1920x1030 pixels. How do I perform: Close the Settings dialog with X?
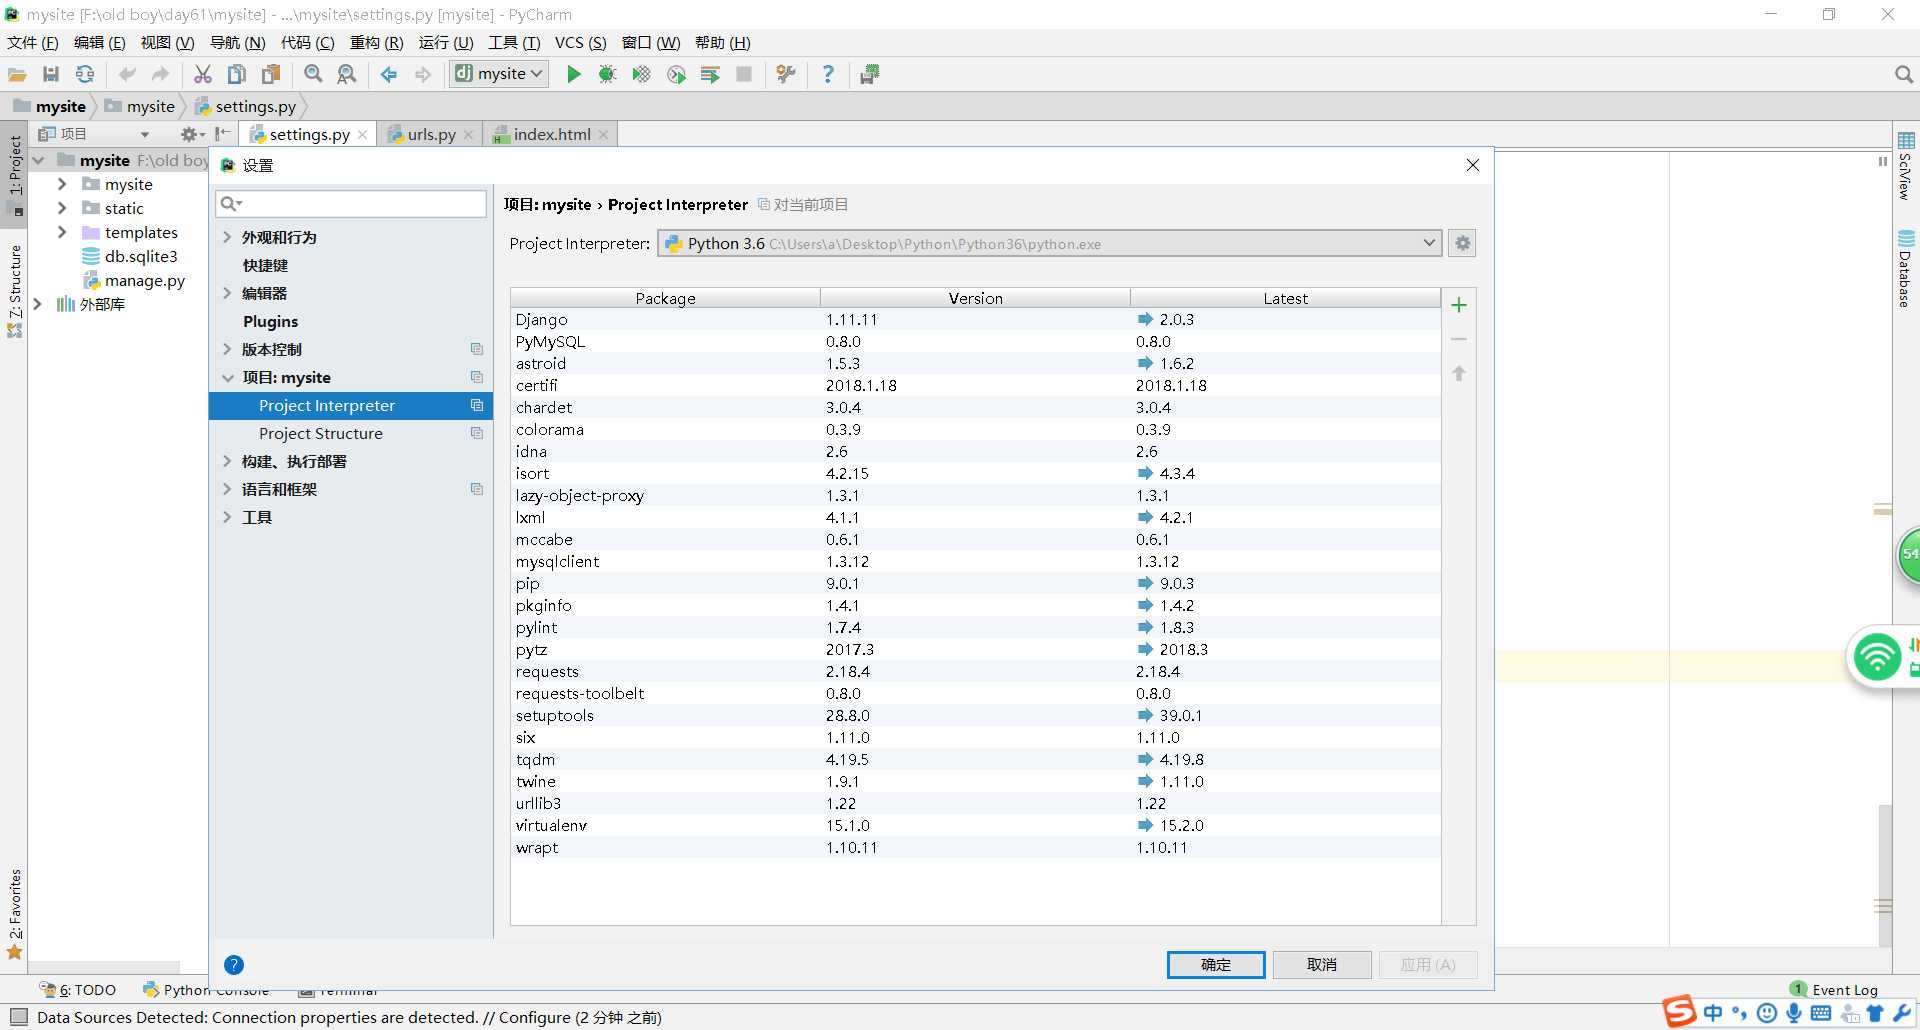tap(1473, 165)
